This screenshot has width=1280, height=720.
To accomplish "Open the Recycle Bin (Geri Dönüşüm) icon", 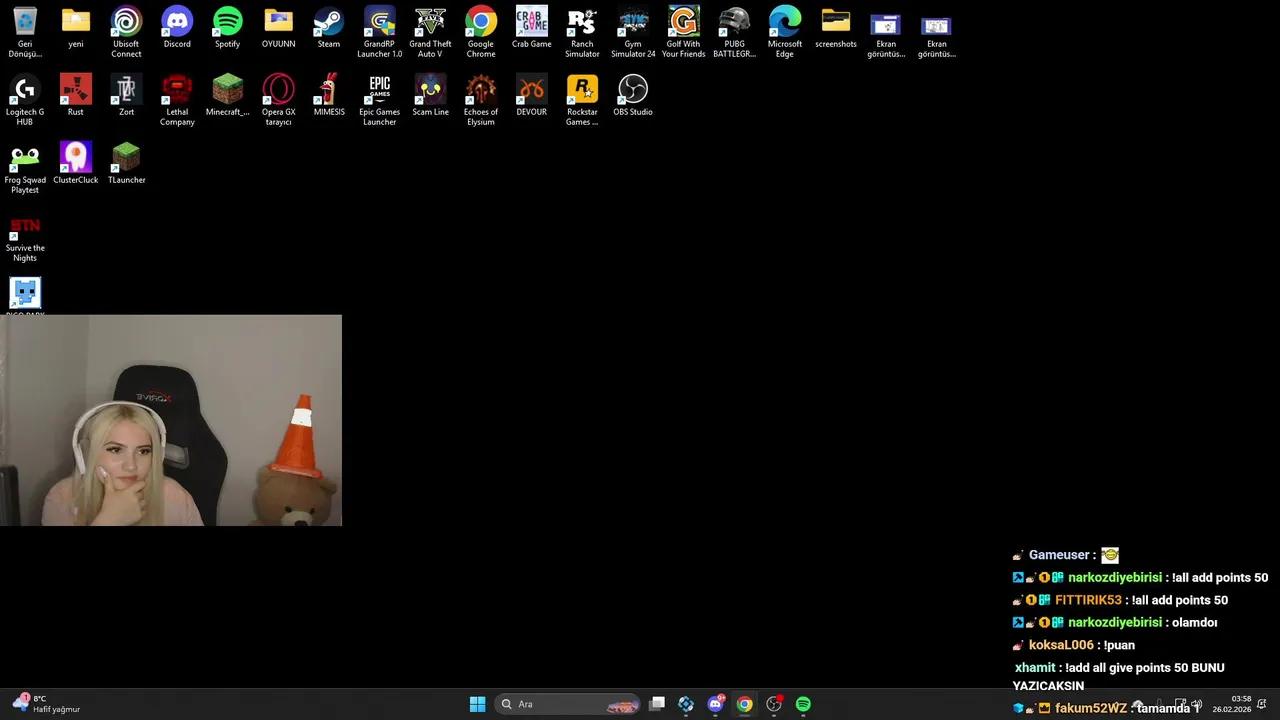I will pyautogui.click(x=25, y=32).
